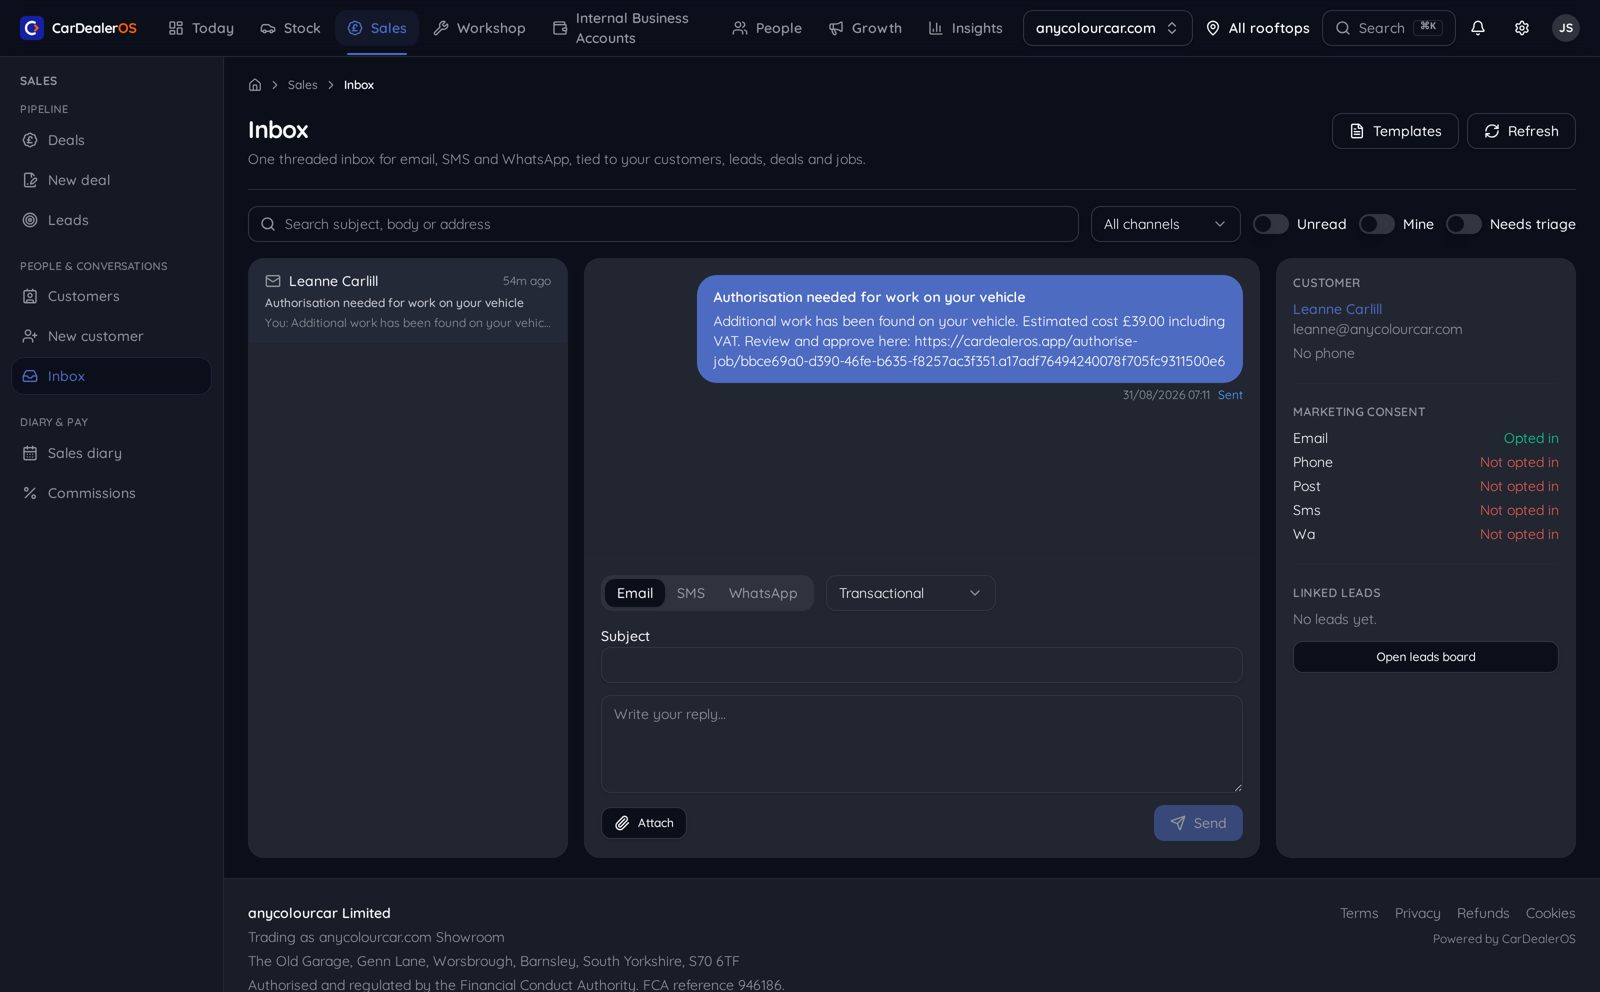Open the global Search box in top bar
Image resolution: width=1600 pixels, height=992 pixels.
pyautogui.click(x=1389, y=28)
